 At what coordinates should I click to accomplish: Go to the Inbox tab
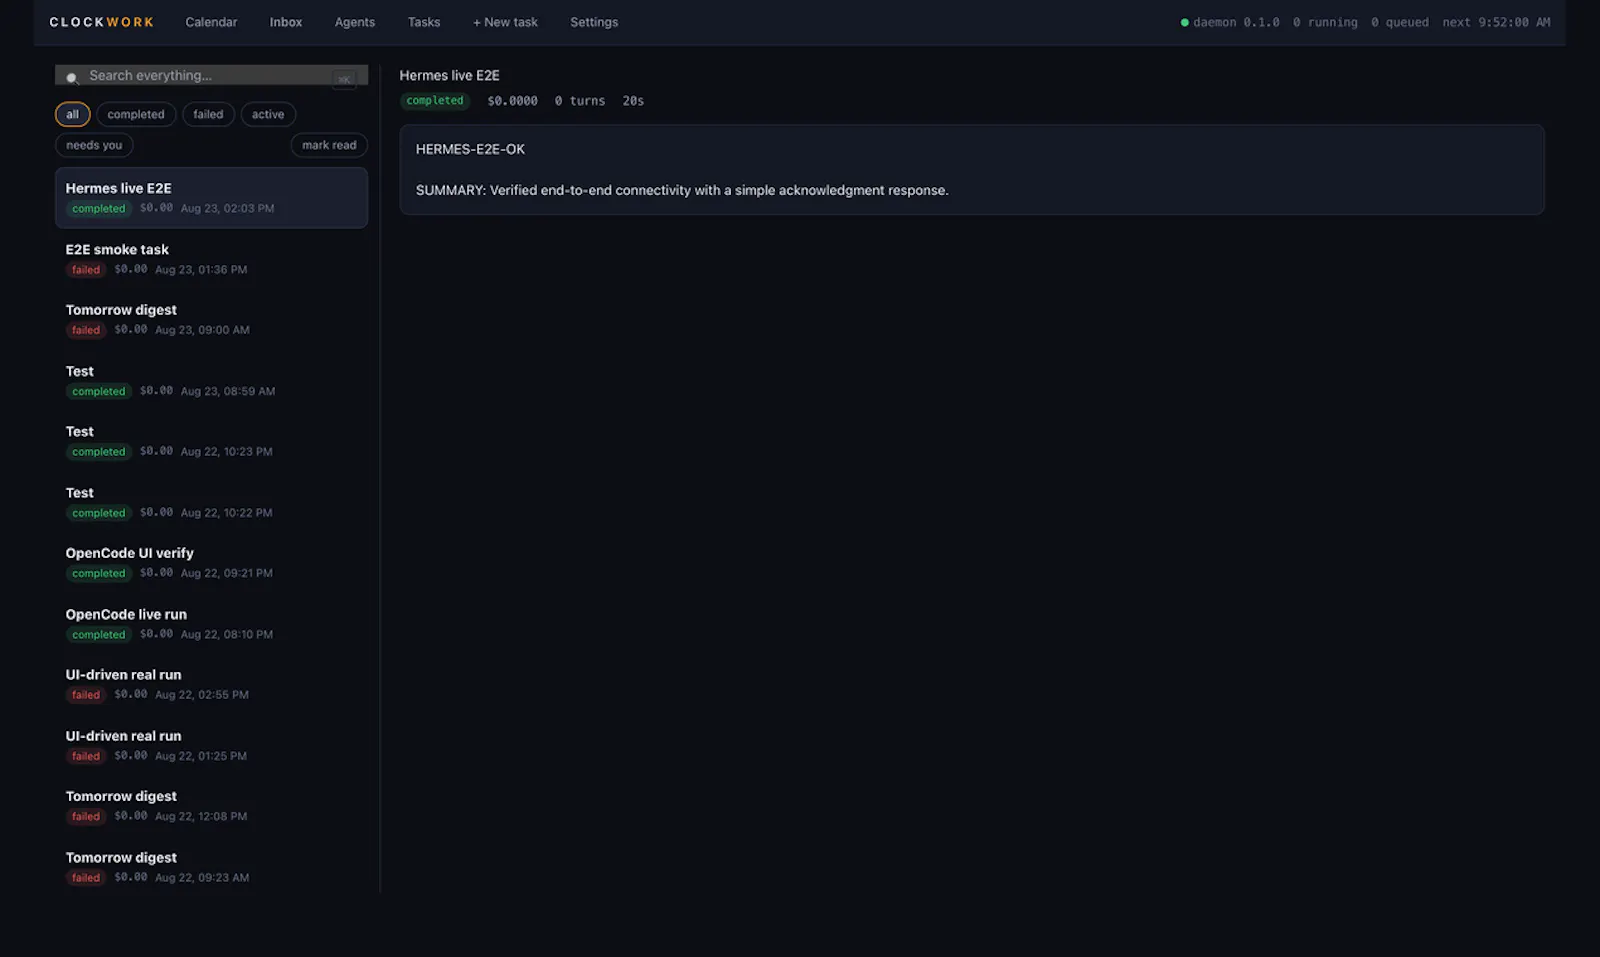286,22
